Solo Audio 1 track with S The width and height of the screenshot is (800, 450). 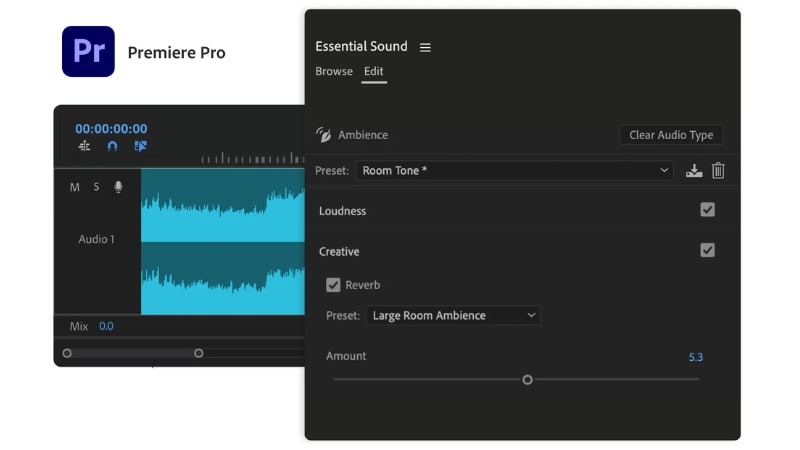click(x=97, y=187)
